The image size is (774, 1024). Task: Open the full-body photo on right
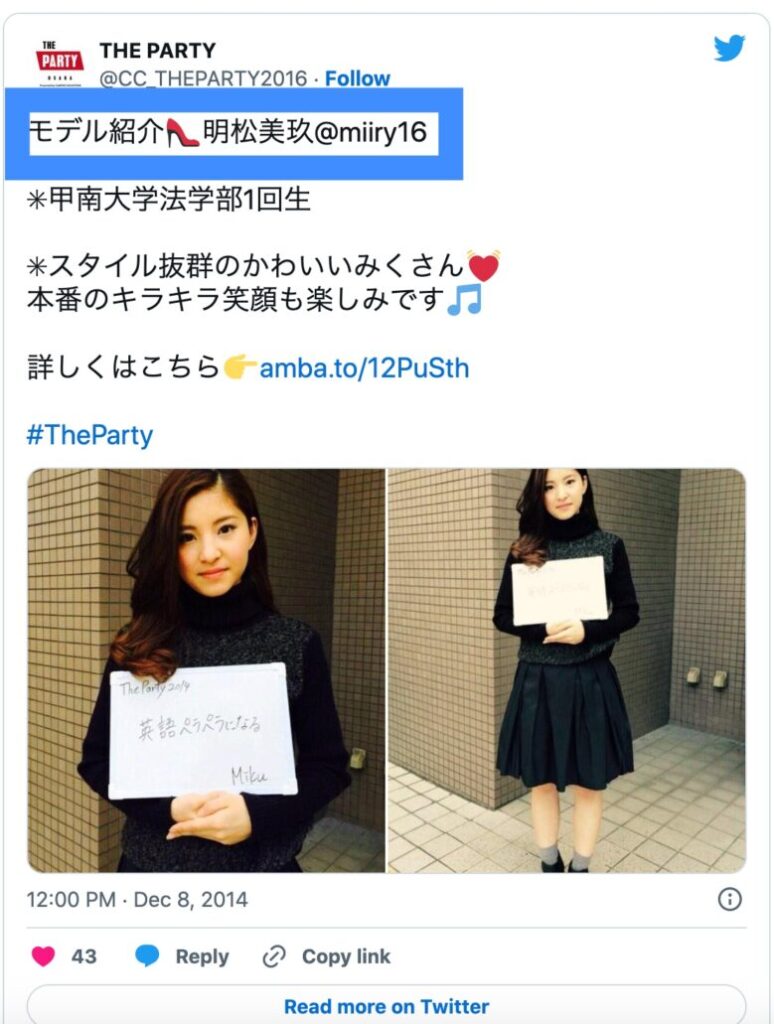coord(567,670)
